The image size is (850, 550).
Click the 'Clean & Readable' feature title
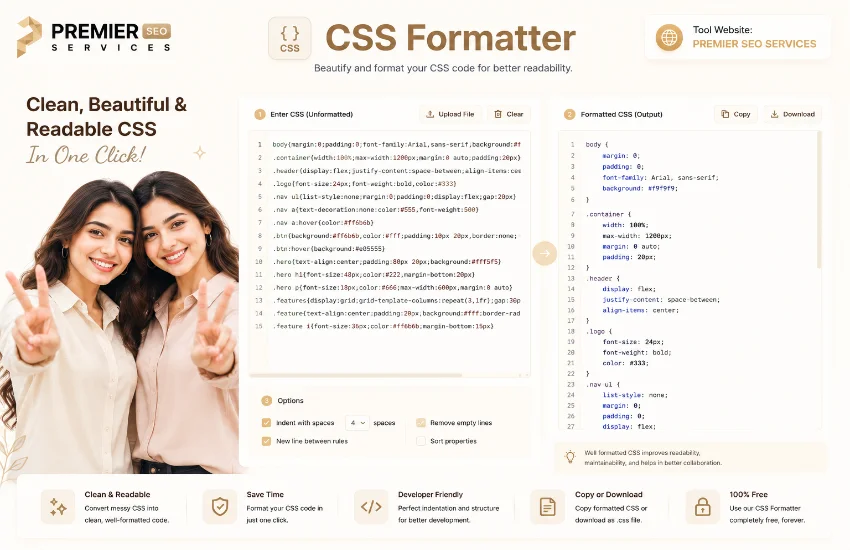117,494
